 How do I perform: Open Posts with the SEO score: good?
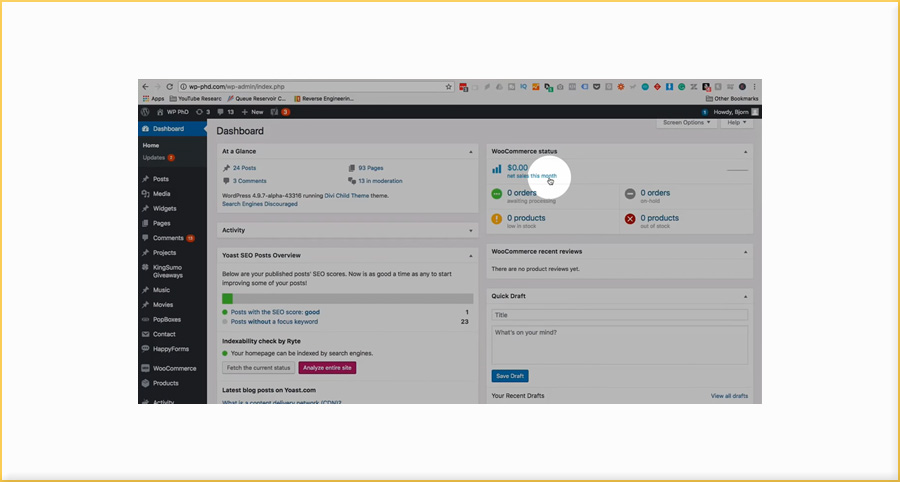tap(276, 312)
